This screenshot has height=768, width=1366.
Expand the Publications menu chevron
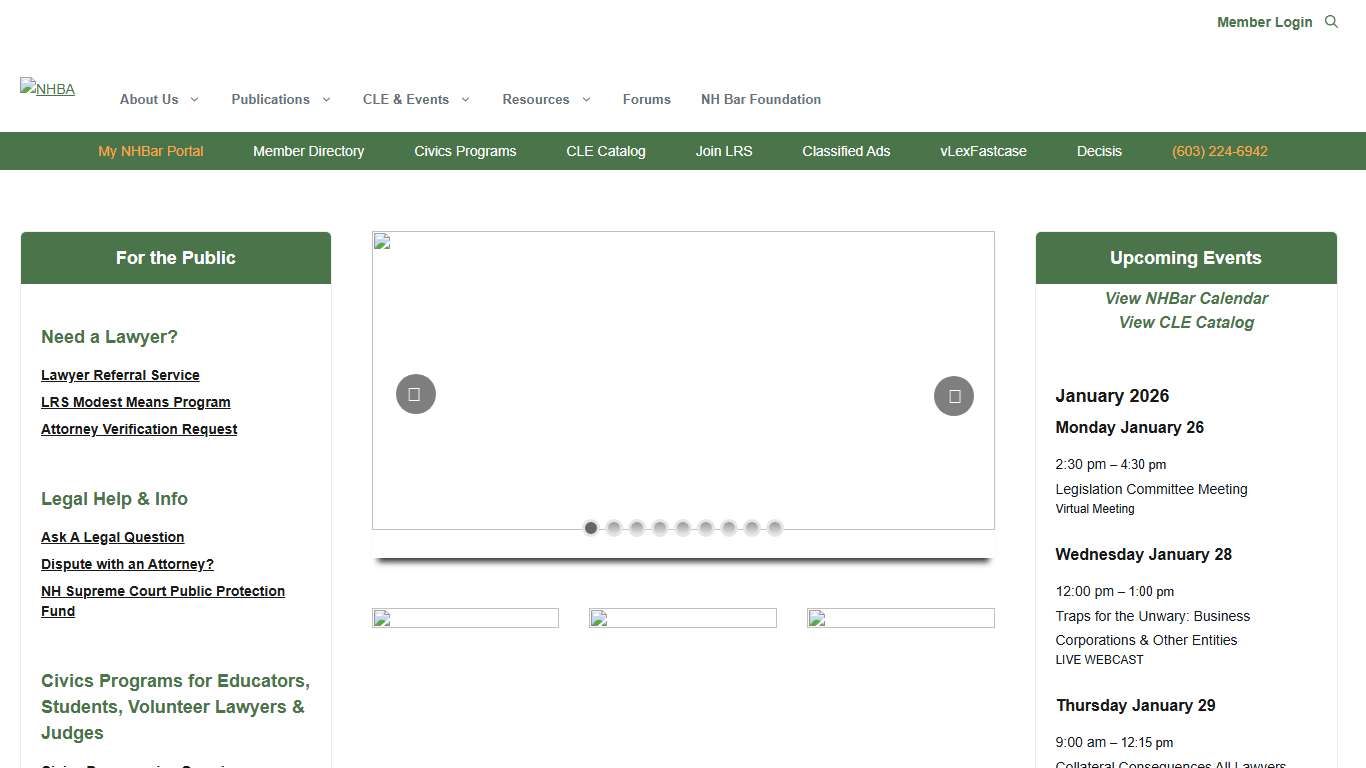click(x=325, y=99)
